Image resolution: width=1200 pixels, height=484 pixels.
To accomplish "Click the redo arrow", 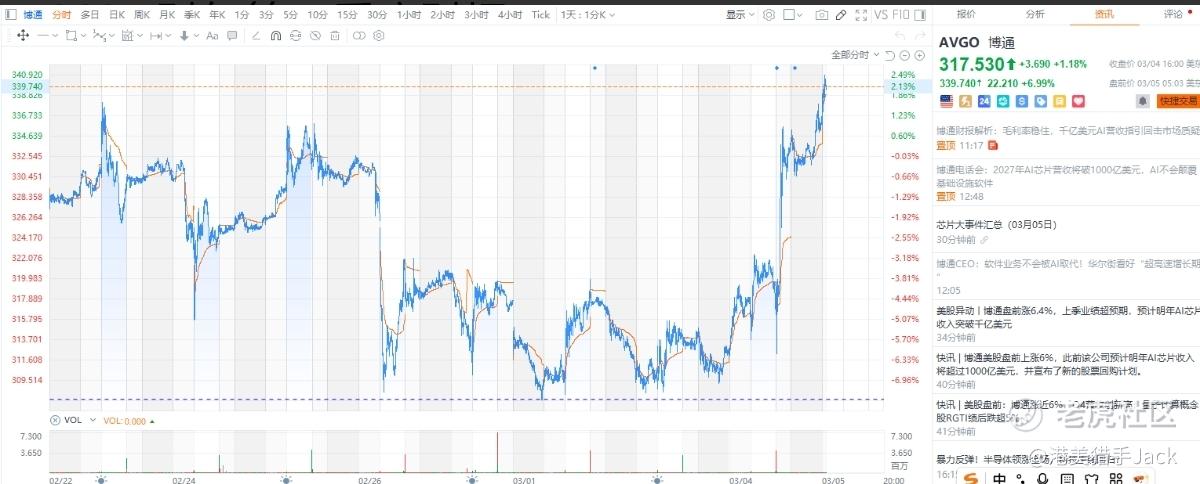I will (x=920, y=35).
